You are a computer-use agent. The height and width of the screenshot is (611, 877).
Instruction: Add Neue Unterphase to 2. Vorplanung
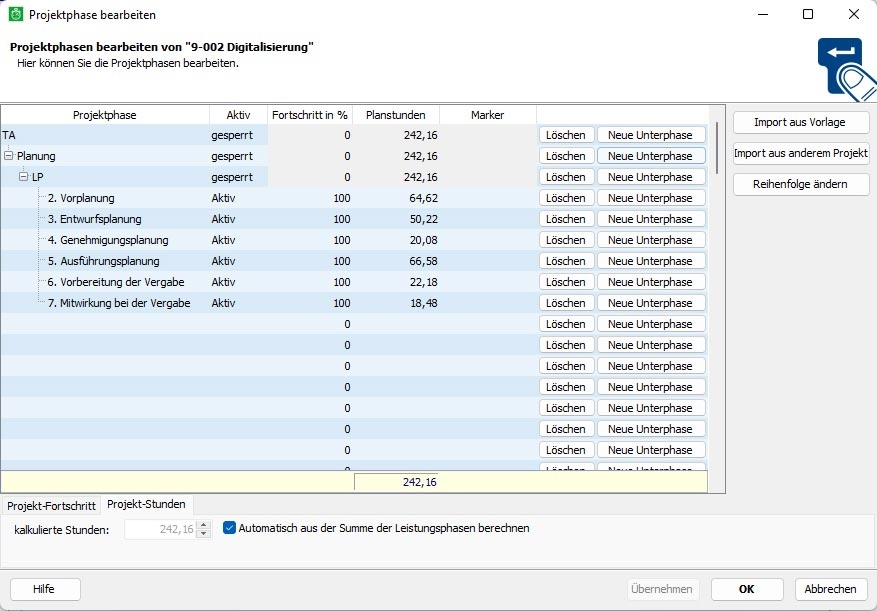coord(650,198)
